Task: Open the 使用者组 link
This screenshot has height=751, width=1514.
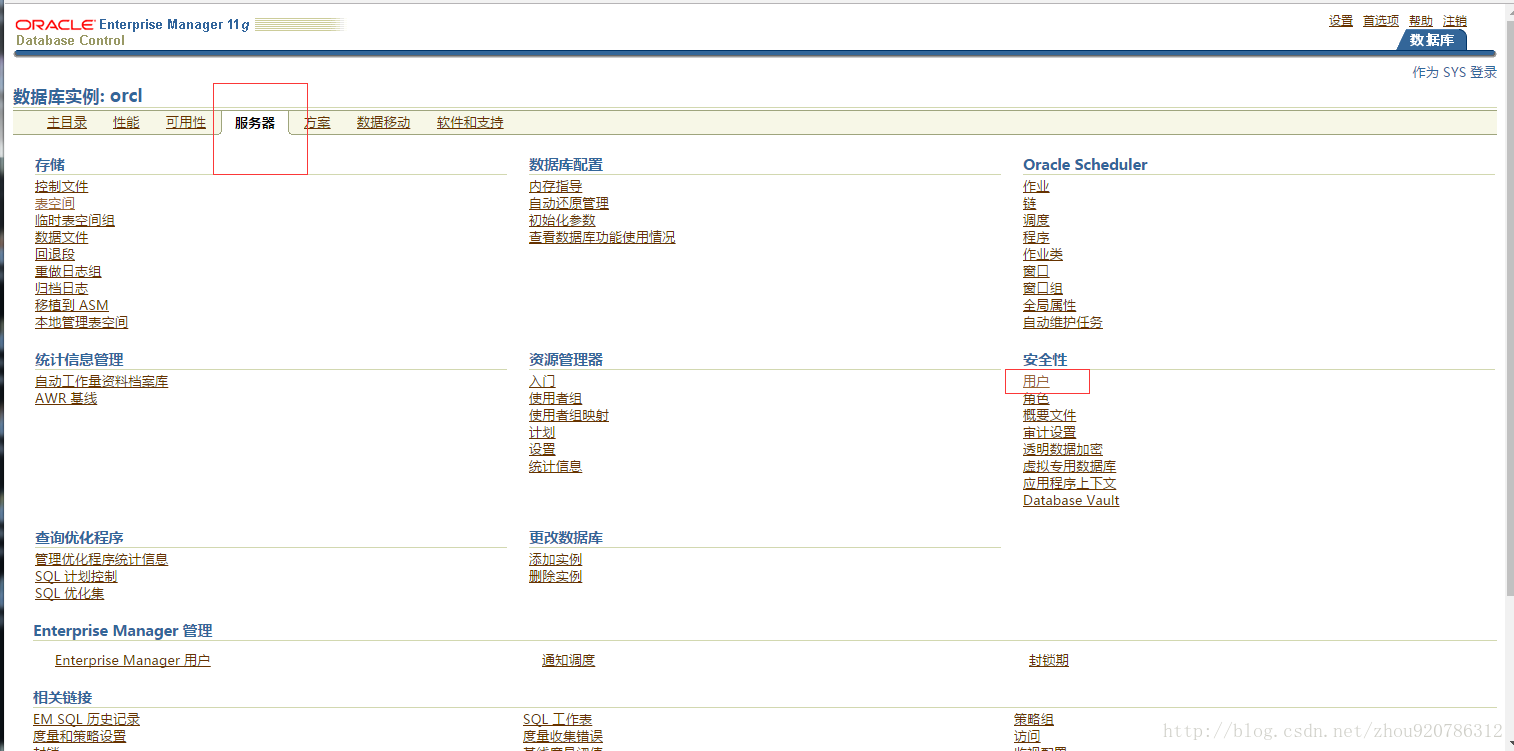Action: pyautogui.click(x=556, y=399)
